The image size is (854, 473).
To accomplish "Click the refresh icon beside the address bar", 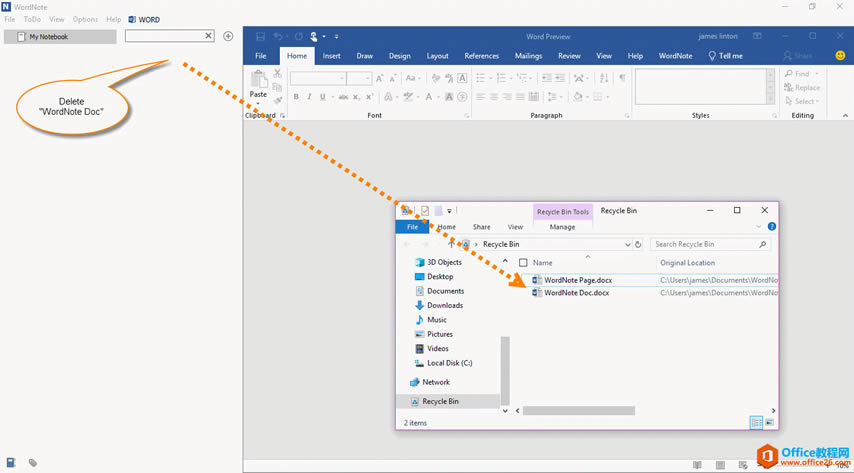I will pos(639,244).
